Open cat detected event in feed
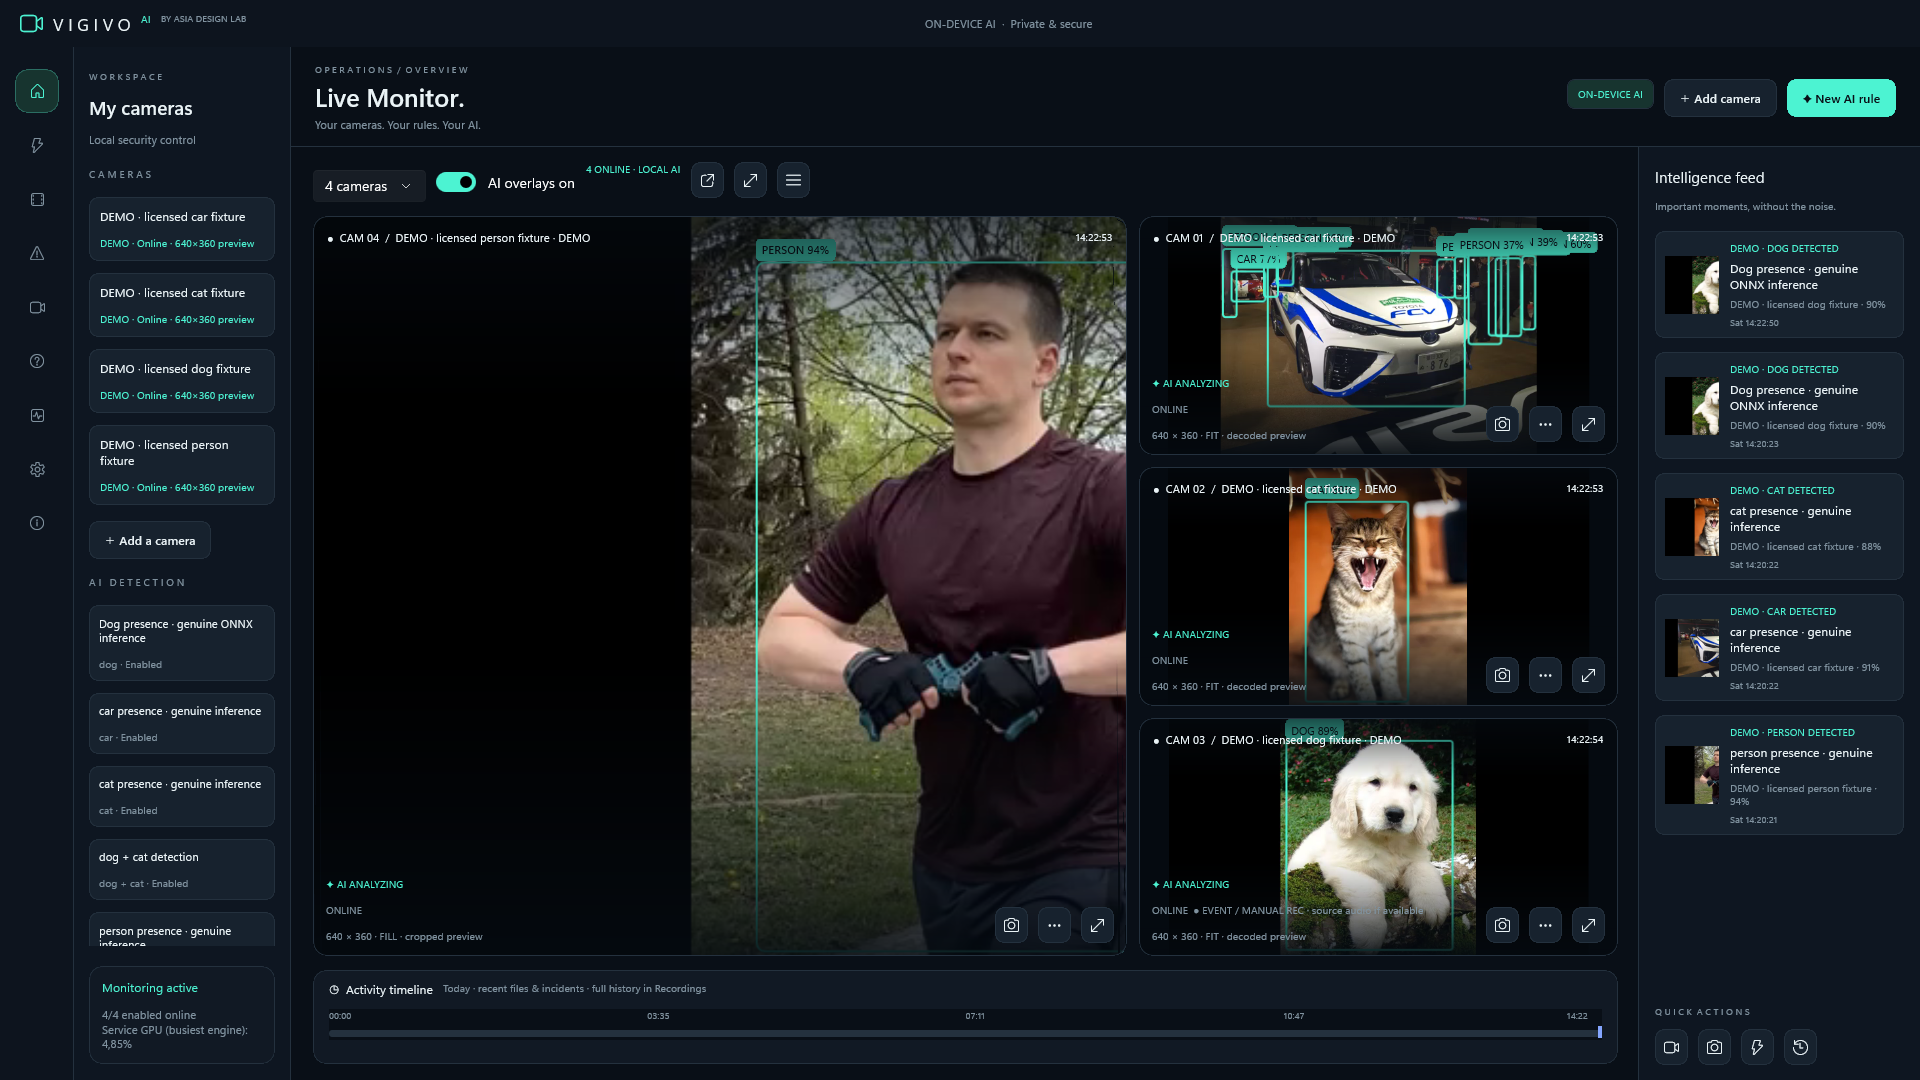 1779,526
